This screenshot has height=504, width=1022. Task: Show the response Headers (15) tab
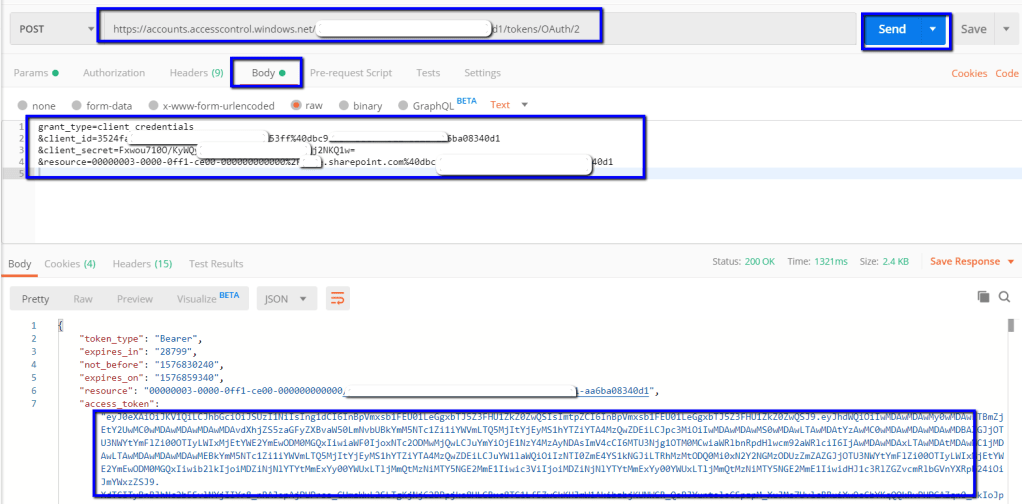pos(140,263)
